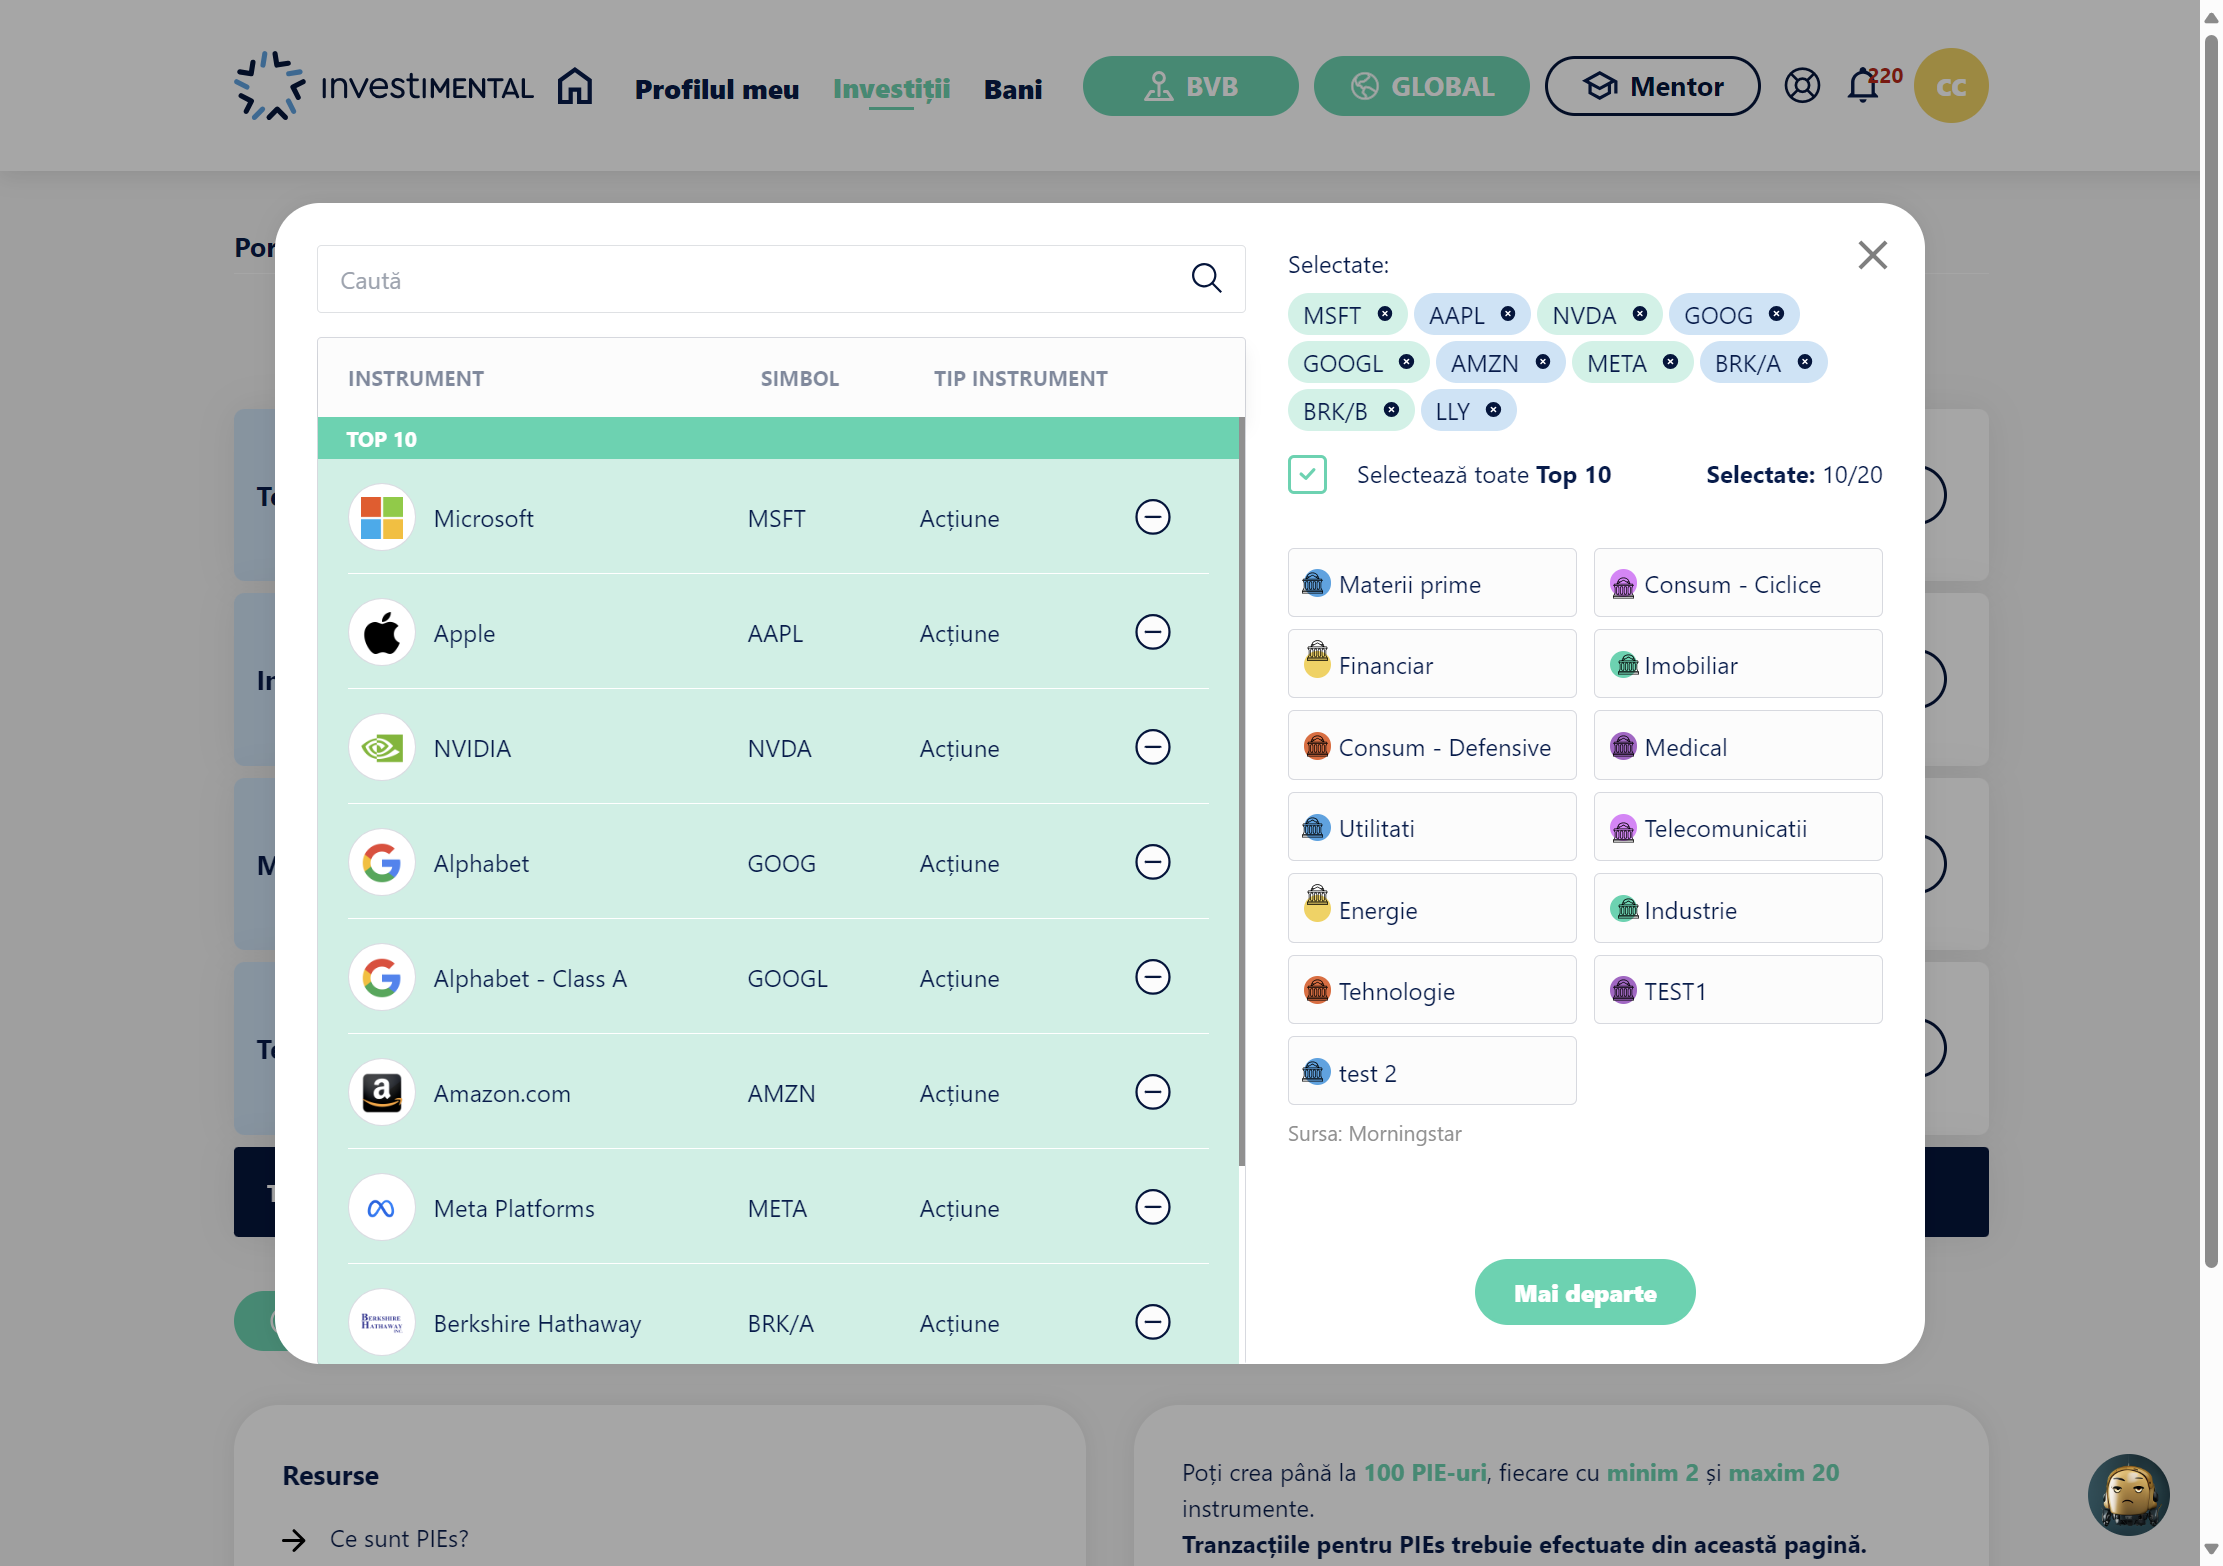The height and width of the screenshot is (1566, 2223).
Task: Remove AMZN chip via its x icon
Action: tap(1543, 362)
